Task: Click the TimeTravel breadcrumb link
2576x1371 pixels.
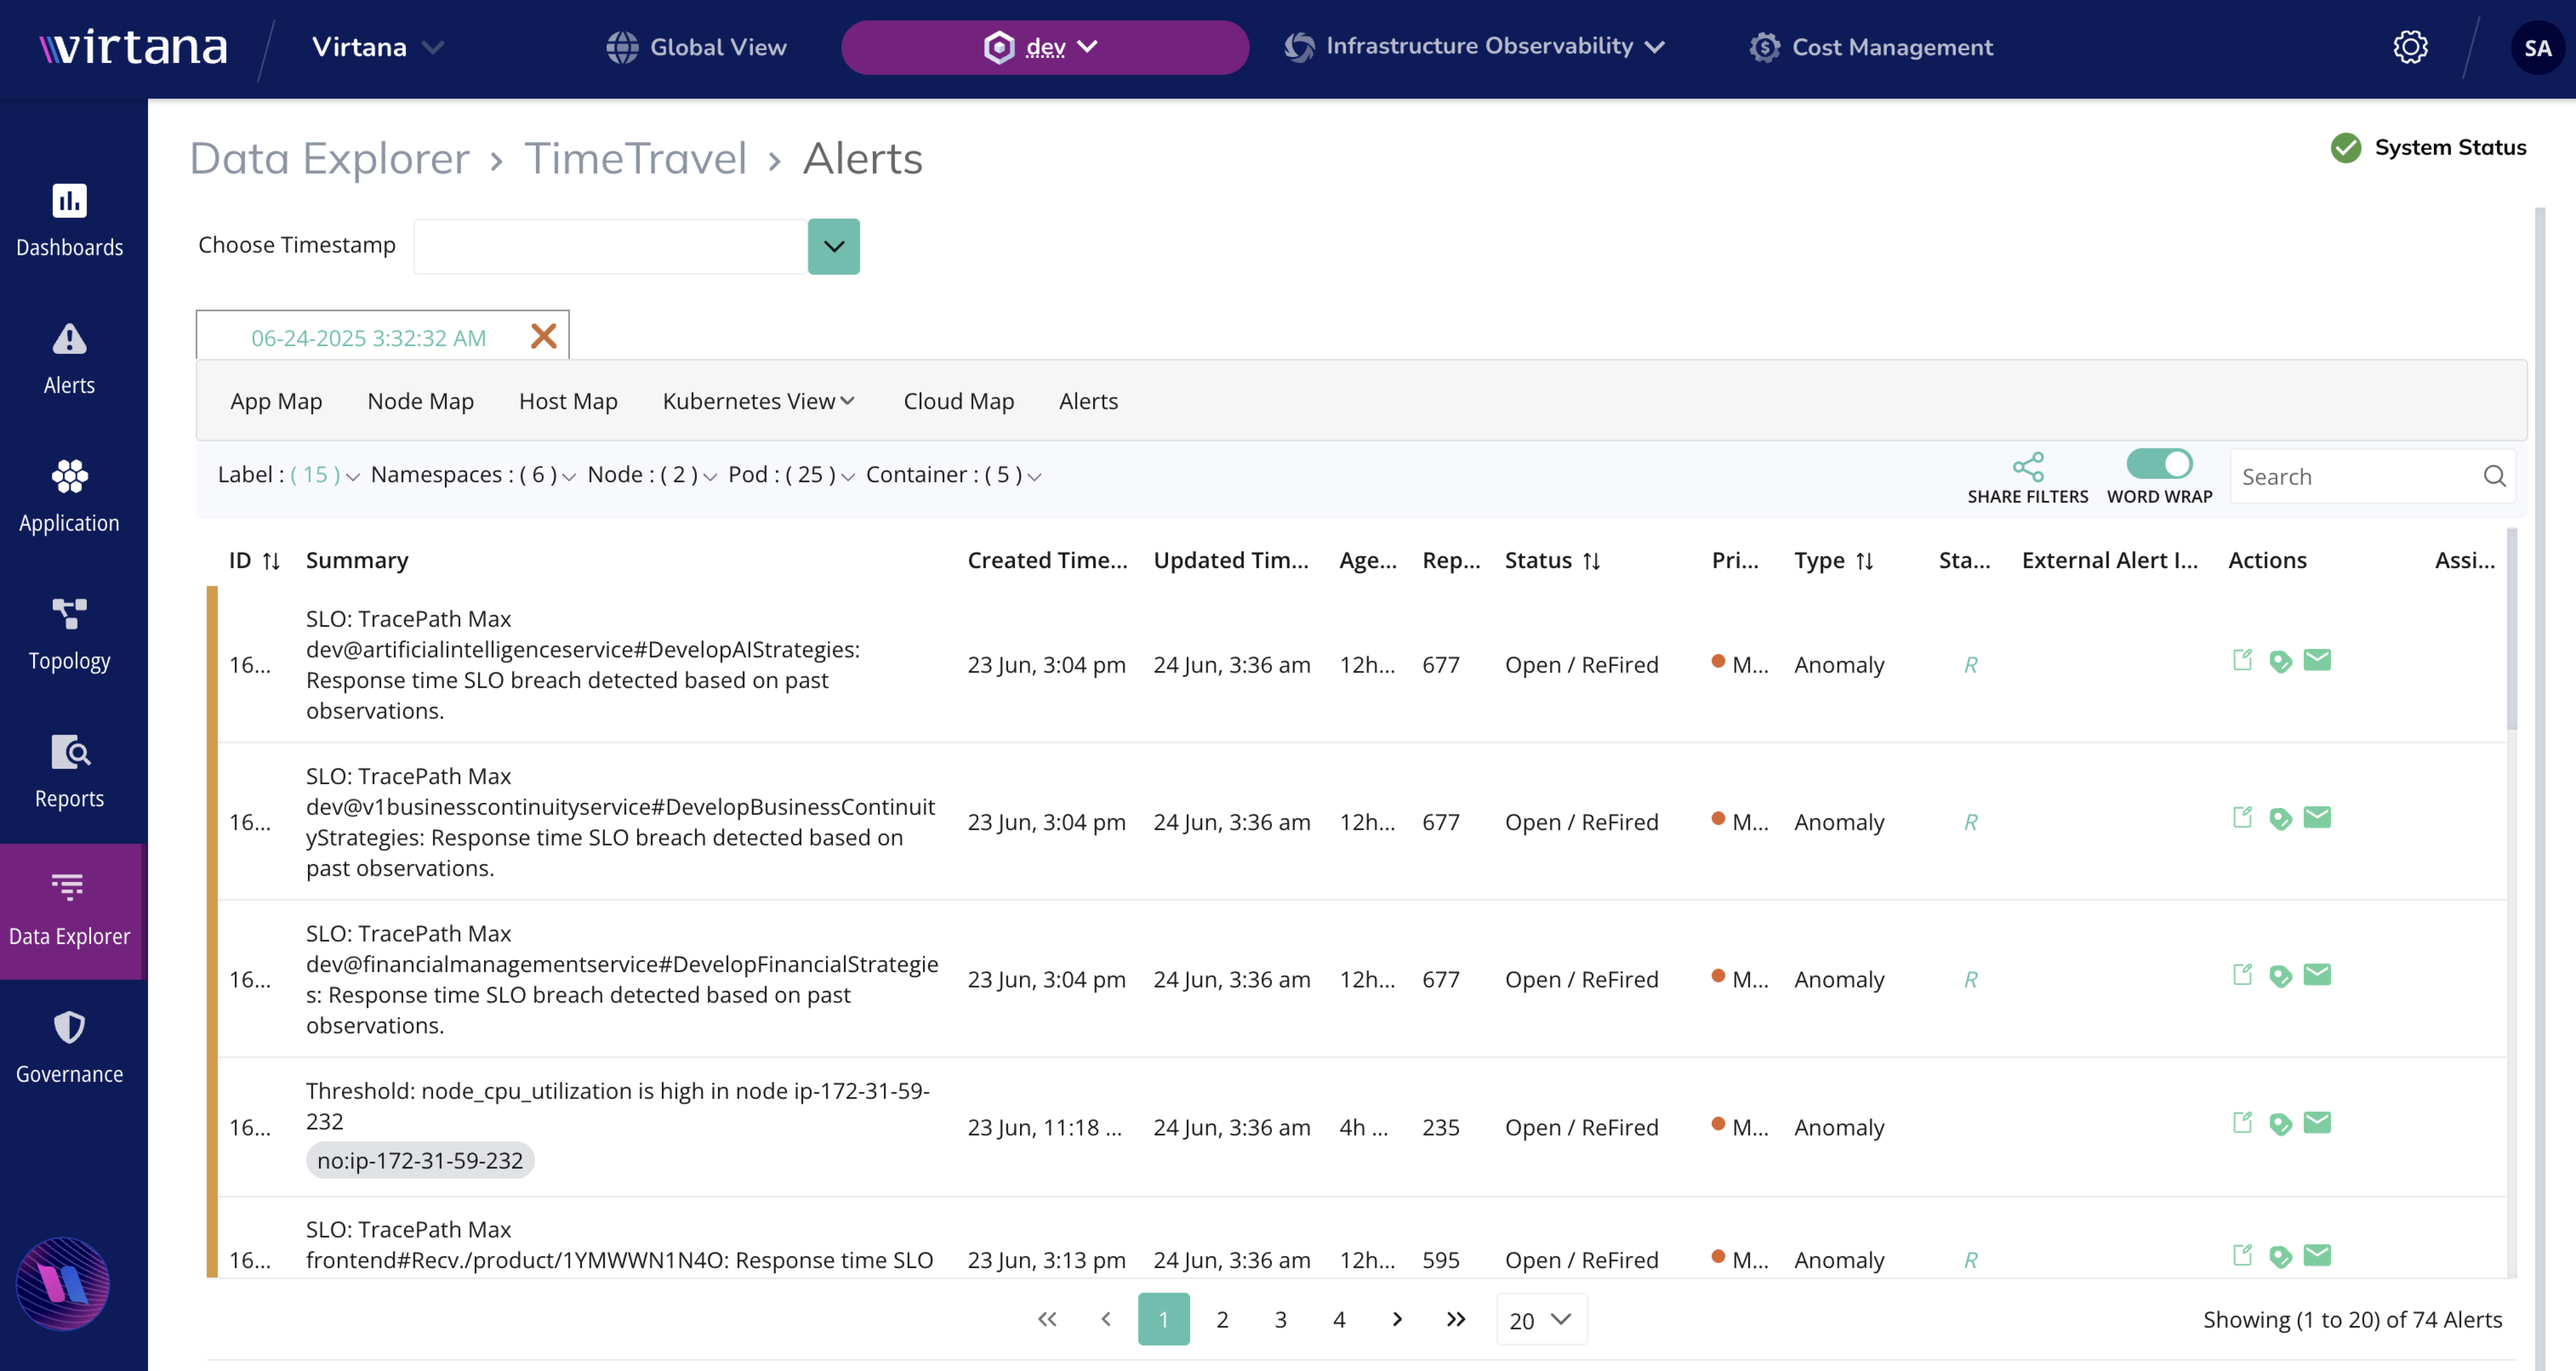Action: [636, 158]
